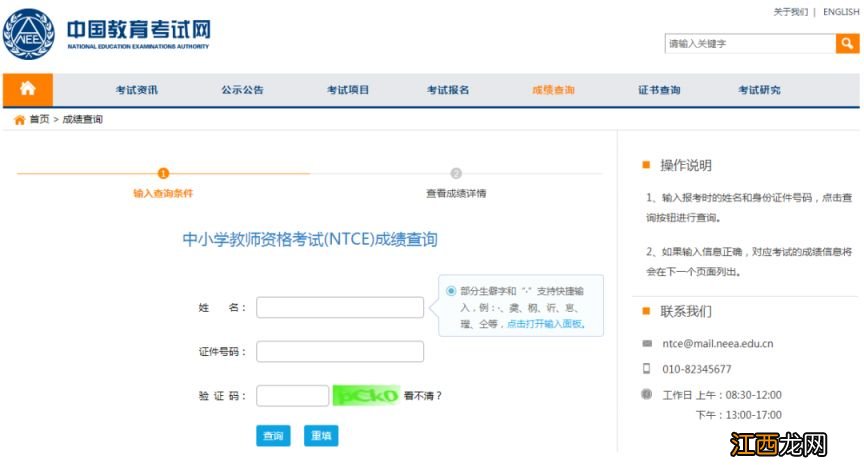Click the small house icon in breadcrumb
Screen dimensions: 864x475
click(x=19, y=120)
